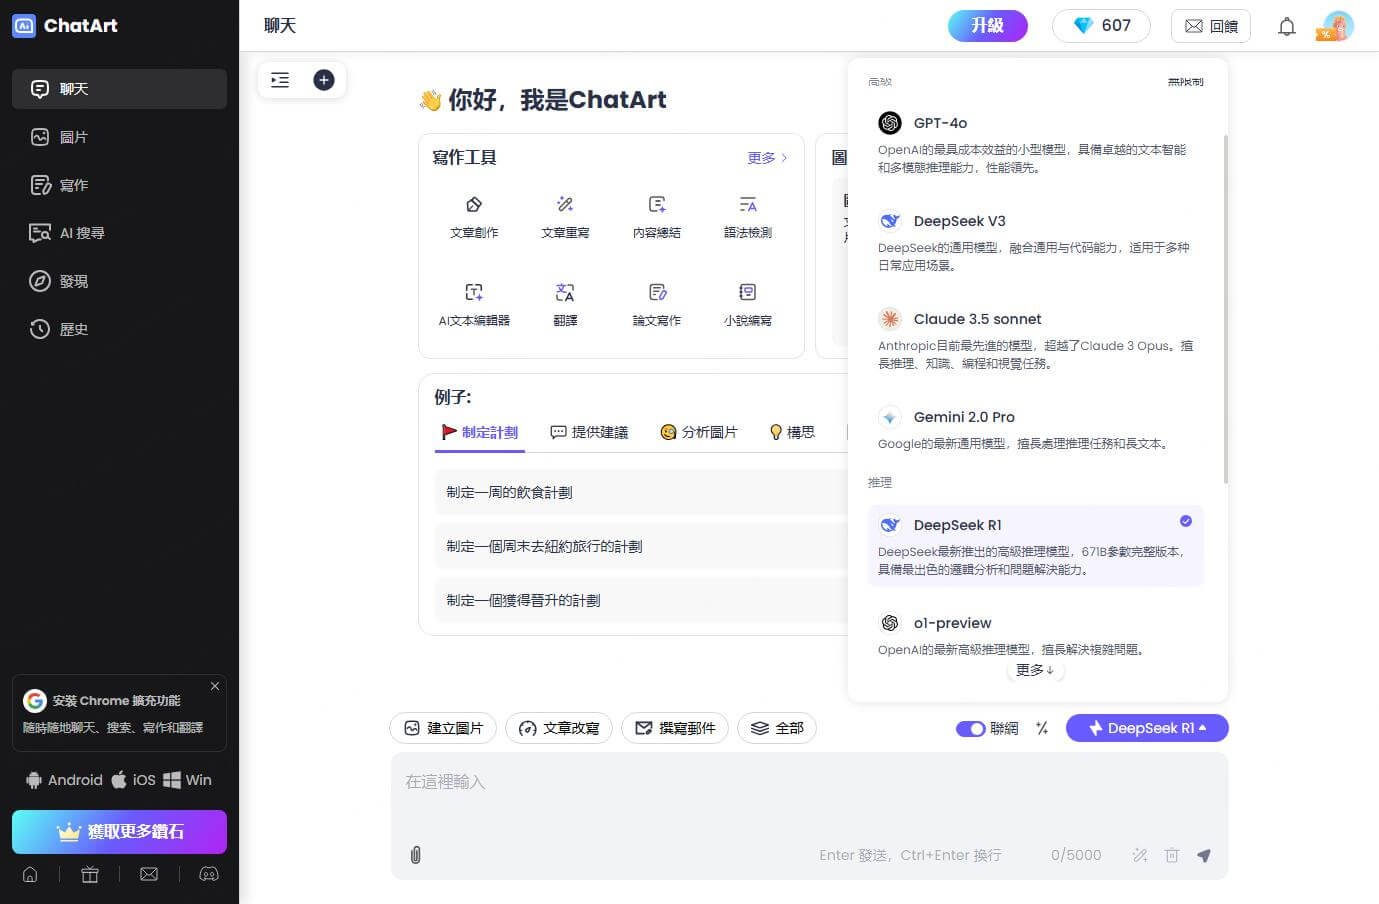This screenshot has width=1379, height=904.
Task: Click the 全部 quick action
Action: pyautogui.click(x=777, y=728)
